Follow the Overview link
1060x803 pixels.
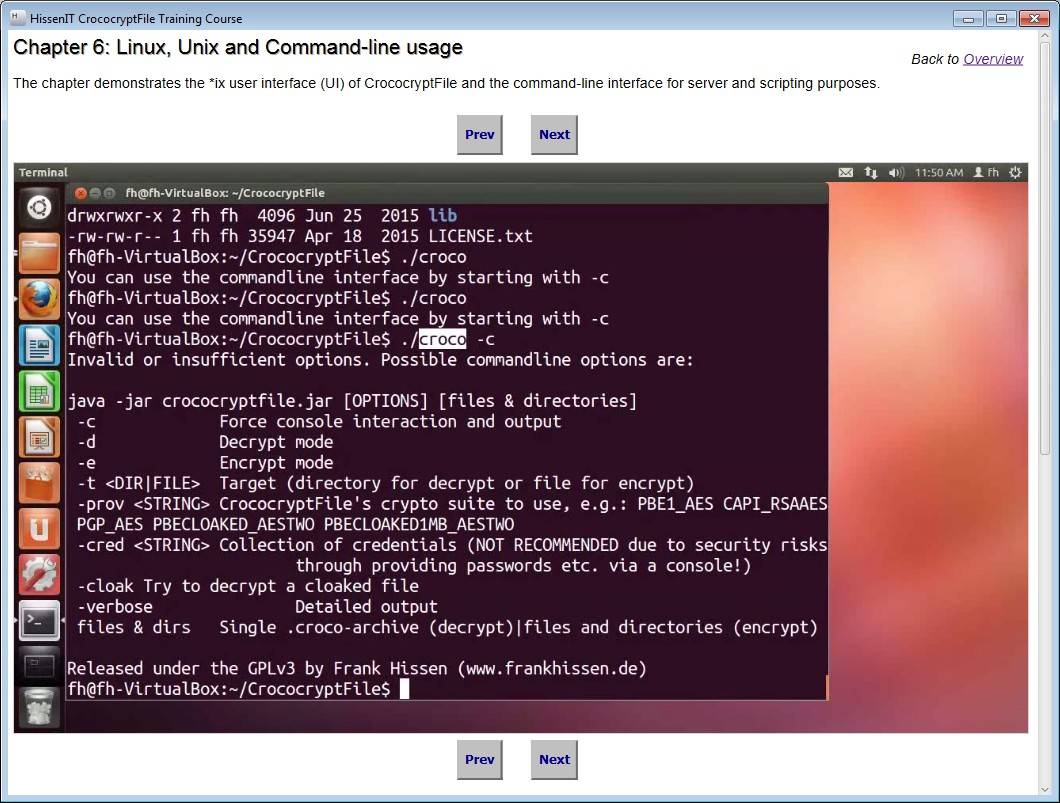click(993, 59)
